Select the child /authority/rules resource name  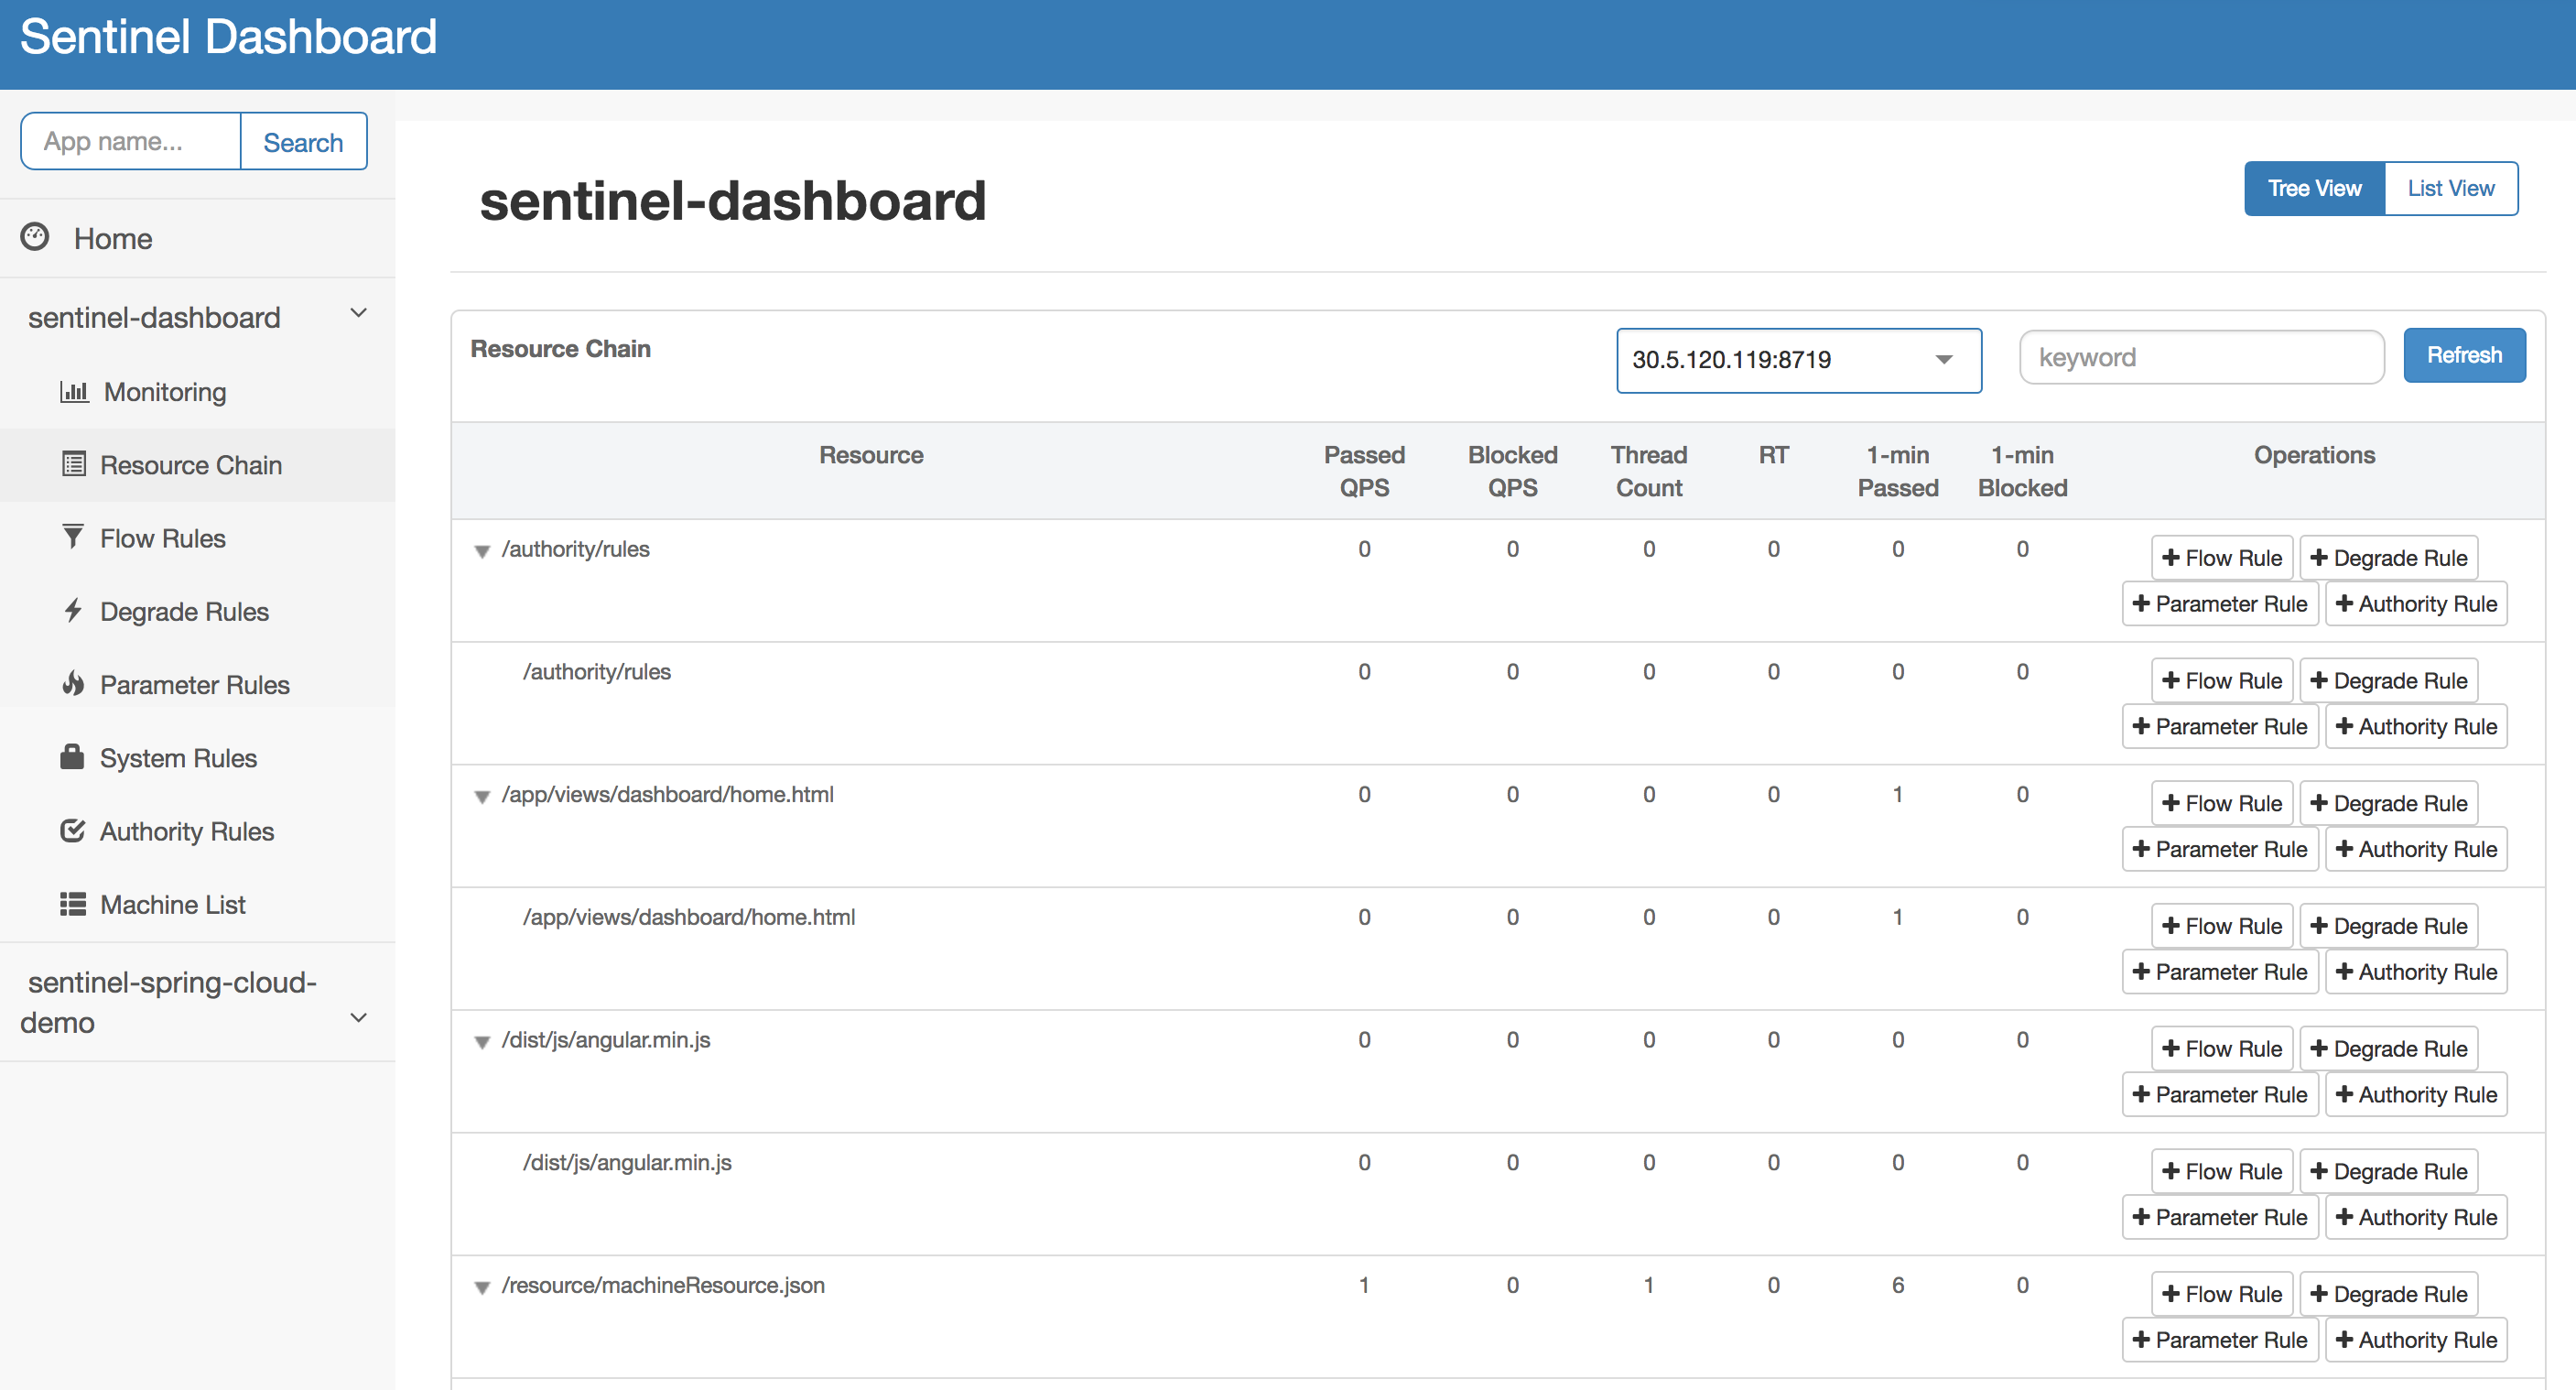click(596, 672)
